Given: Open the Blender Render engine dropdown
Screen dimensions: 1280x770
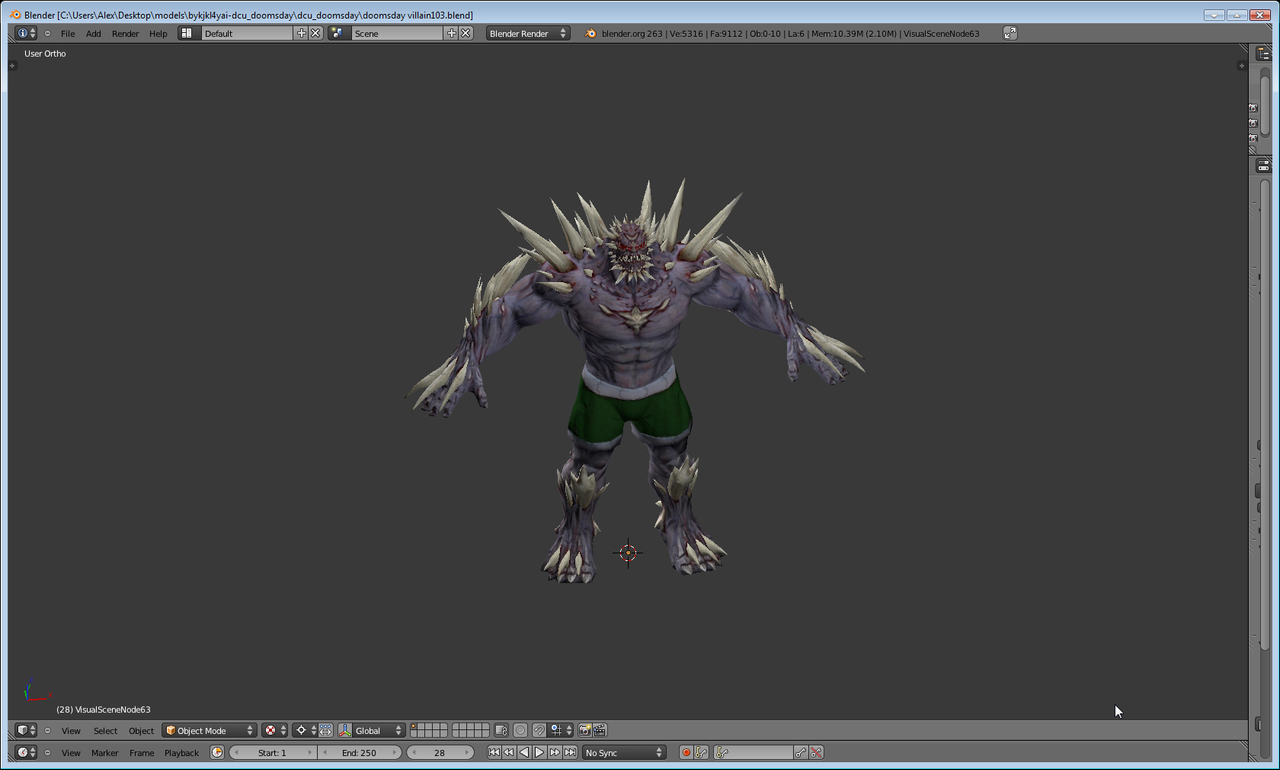Looking at the screenshot, I should coord(528,33).
